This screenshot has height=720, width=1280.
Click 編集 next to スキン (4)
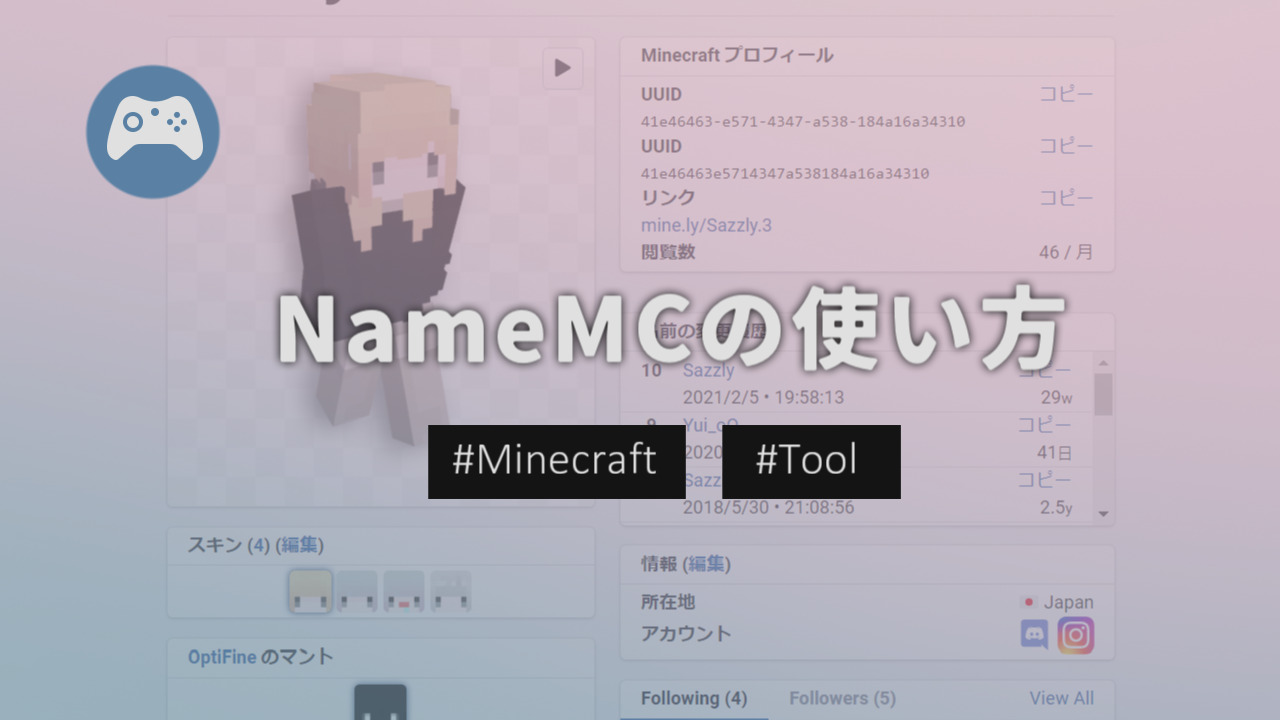299,545
